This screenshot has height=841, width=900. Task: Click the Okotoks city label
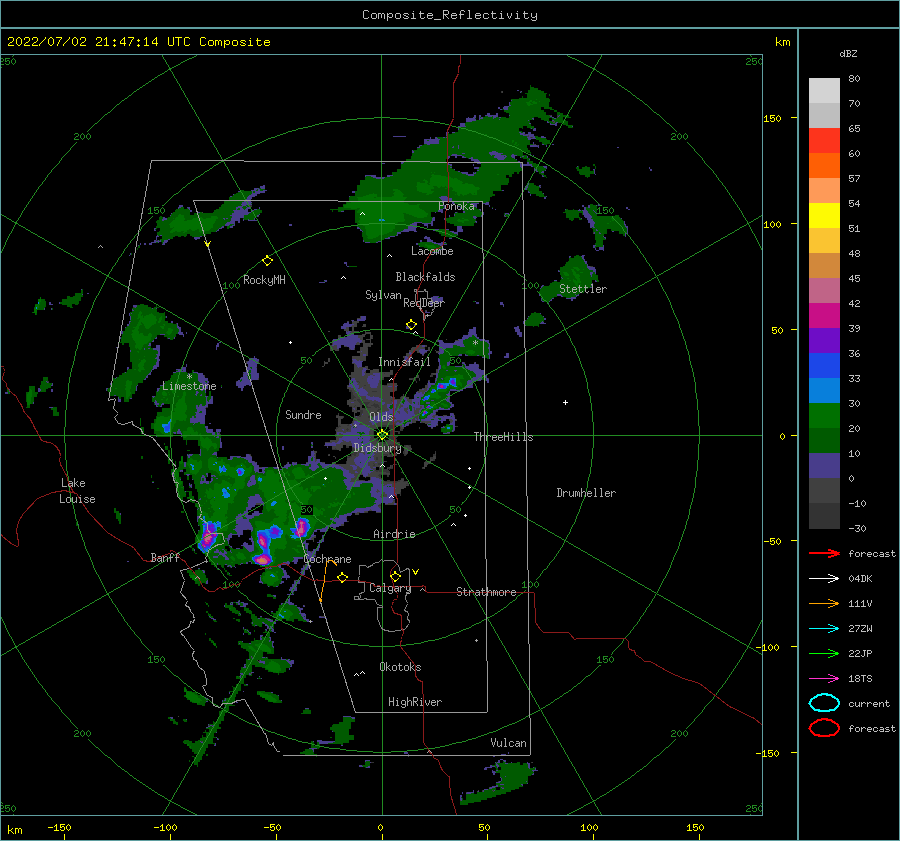tap(400, 667)
